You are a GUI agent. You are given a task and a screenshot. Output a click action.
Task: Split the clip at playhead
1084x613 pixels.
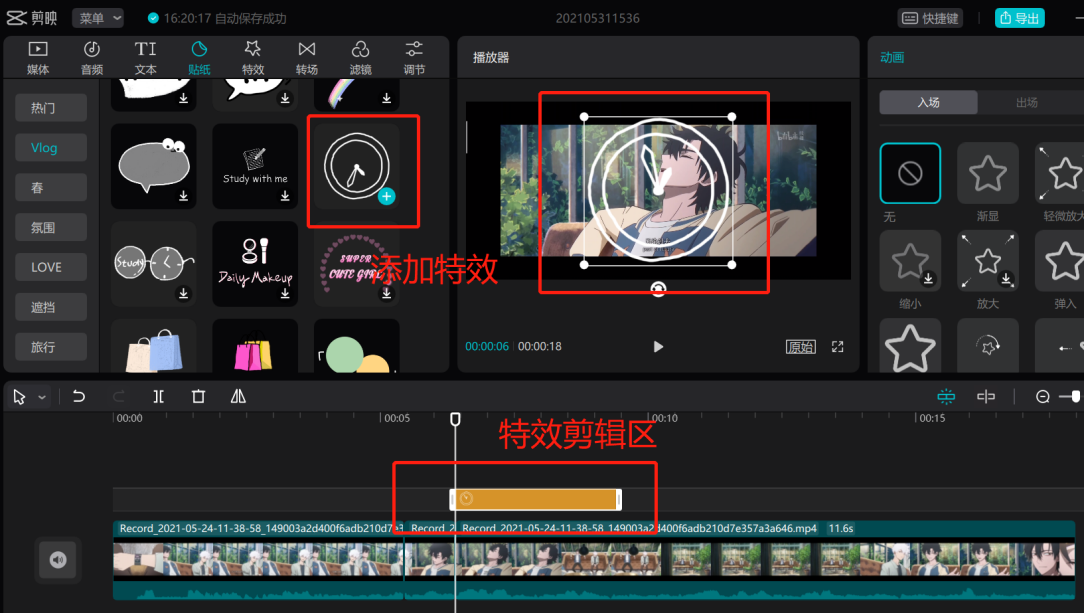pyautogui.click(x=158, y=397)
